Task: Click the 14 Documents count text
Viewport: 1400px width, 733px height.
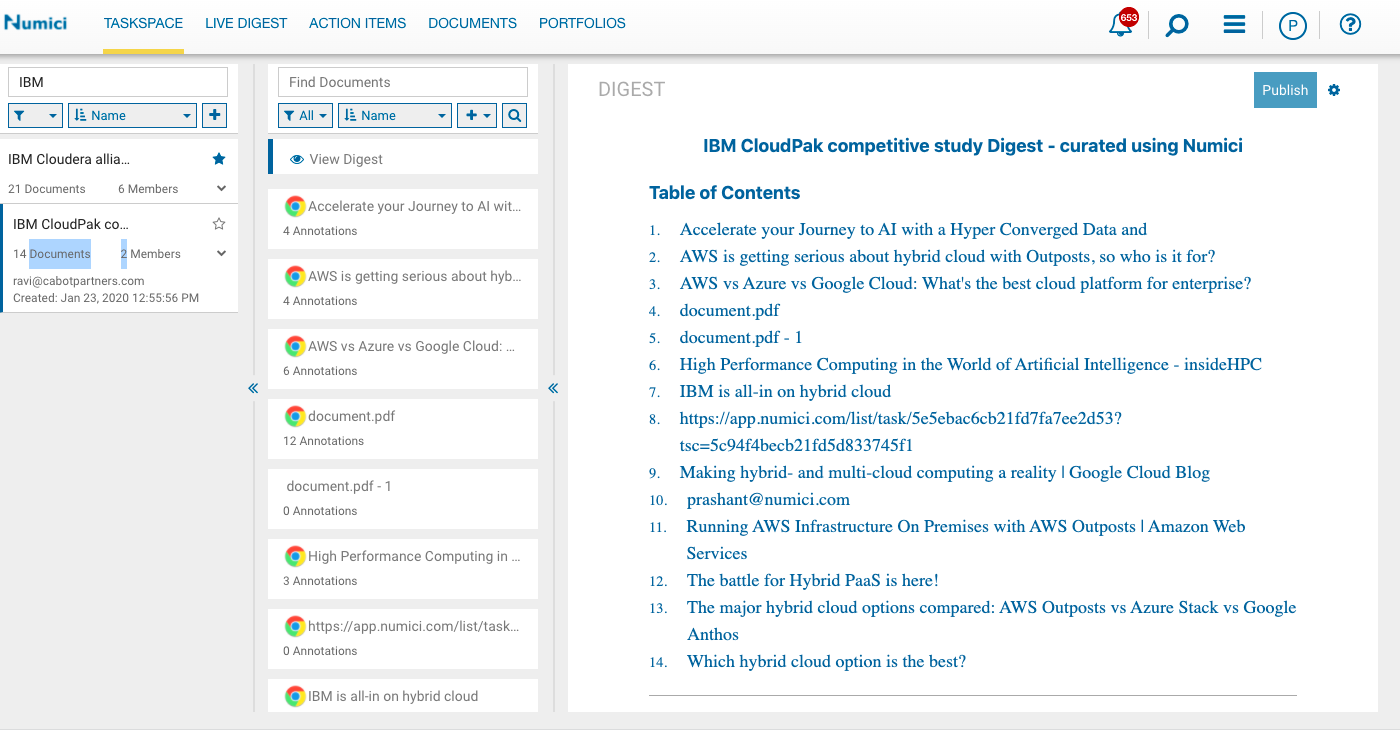Action: [52, 254]
